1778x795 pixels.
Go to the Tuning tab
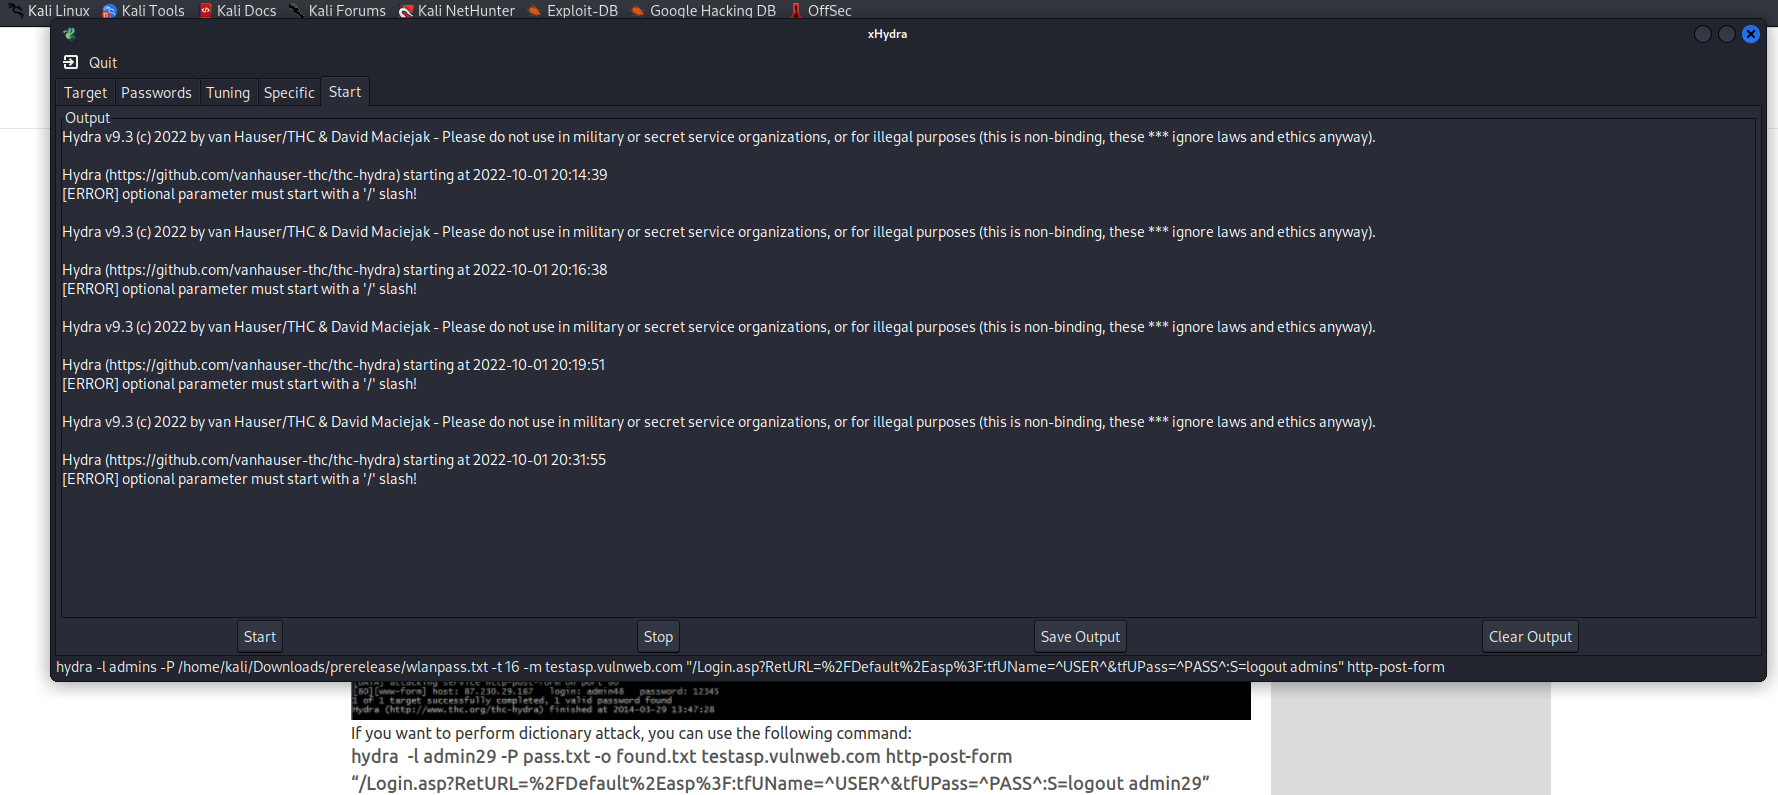coord(228,92)
